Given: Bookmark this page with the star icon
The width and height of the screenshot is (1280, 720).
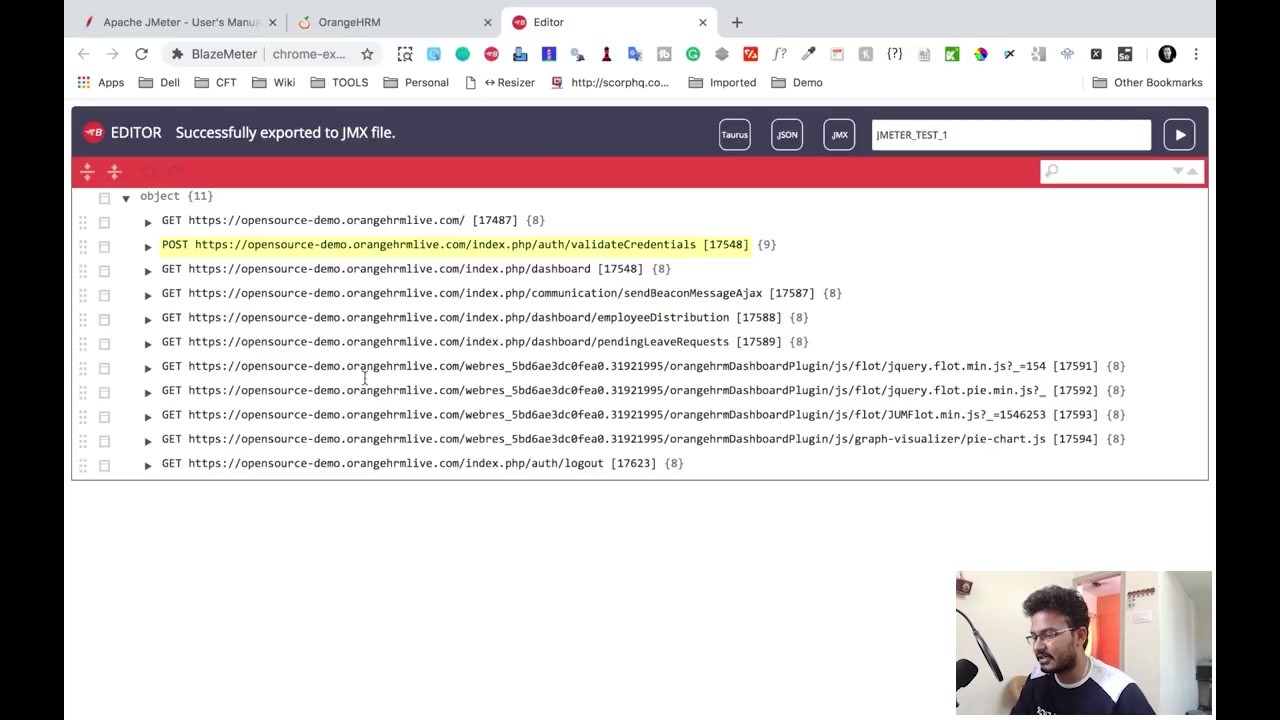Looking at the screenshot, I should pos(367,54).
